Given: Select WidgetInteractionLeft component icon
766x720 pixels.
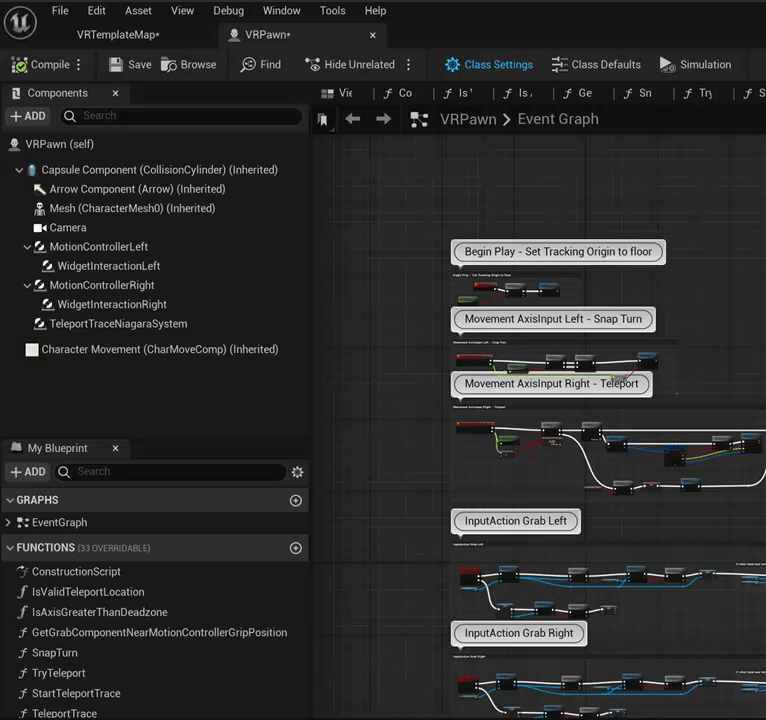Looking at the screenshot, I should [x=47, y=266].
